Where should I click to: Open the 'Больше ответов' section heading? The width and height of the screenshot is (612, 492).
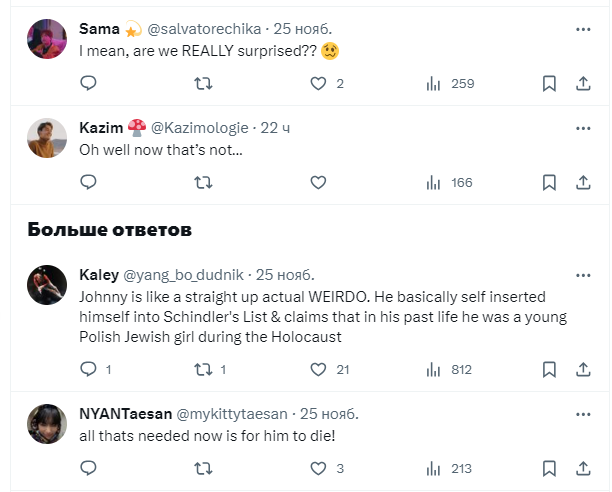click(110, 230)
